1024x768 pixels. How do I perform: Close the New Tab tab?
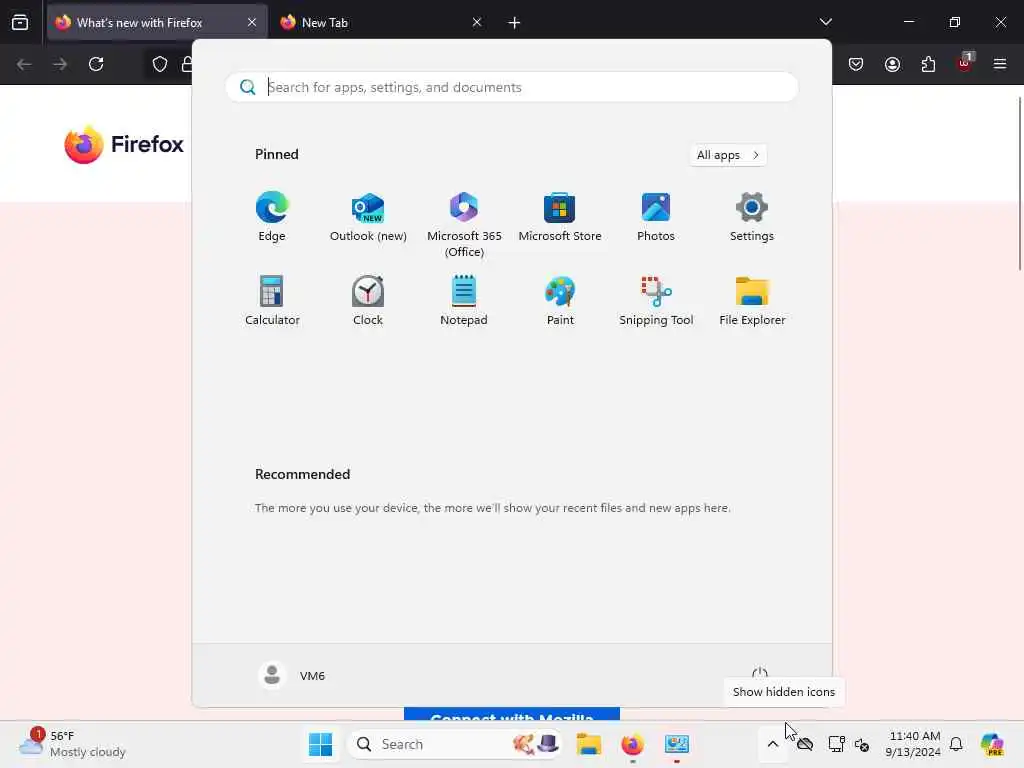click(477, 23)
